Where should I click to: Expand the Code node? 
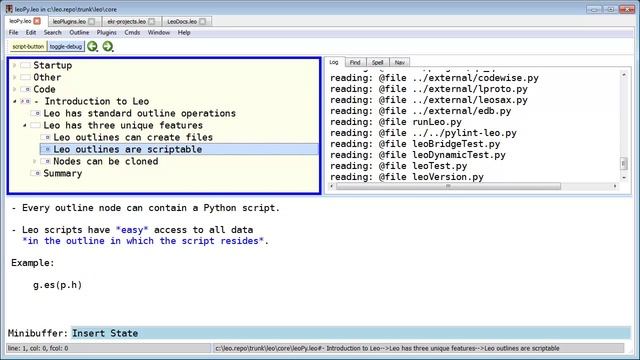[15, 89]
